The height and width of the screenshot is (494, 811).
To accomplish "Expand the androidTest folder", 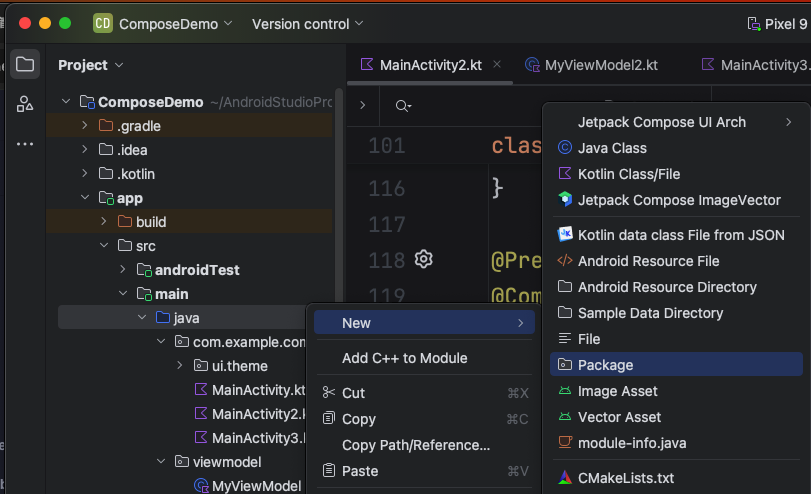I will [x=123, y=270].
